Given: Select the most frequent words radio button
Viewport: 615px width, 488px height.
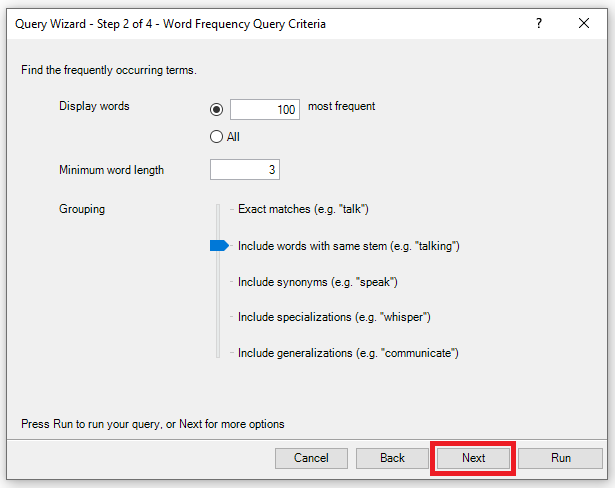Looking at the screenshot, I should (x=216, y=109).
